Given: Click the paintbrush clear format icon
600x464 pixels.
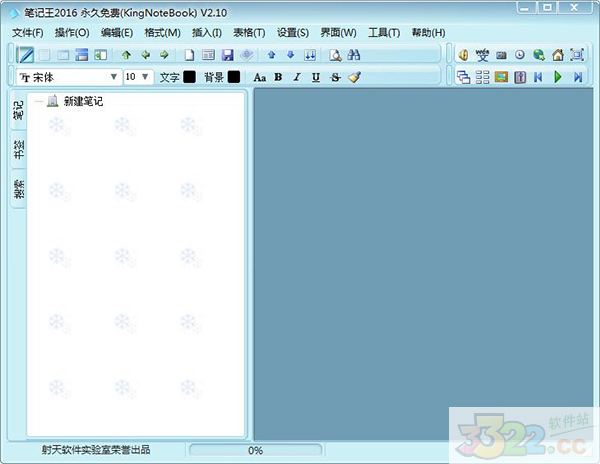Looking at the screenshot, I should pyautogui.click(x=354, y=77).
